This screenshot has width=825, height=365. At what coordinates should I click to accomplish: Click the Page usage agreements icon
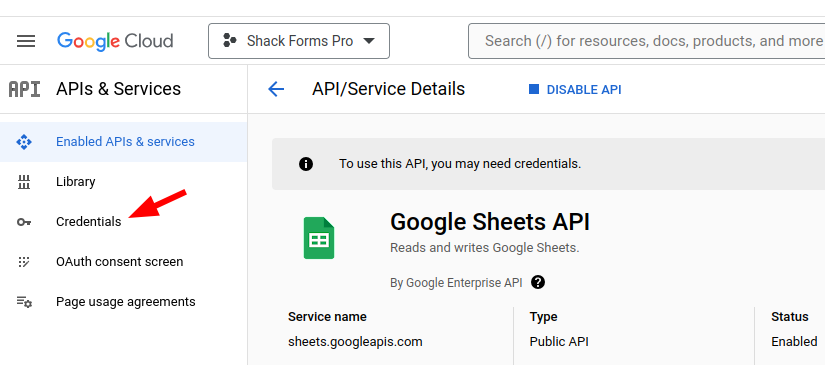coord(24,302)
